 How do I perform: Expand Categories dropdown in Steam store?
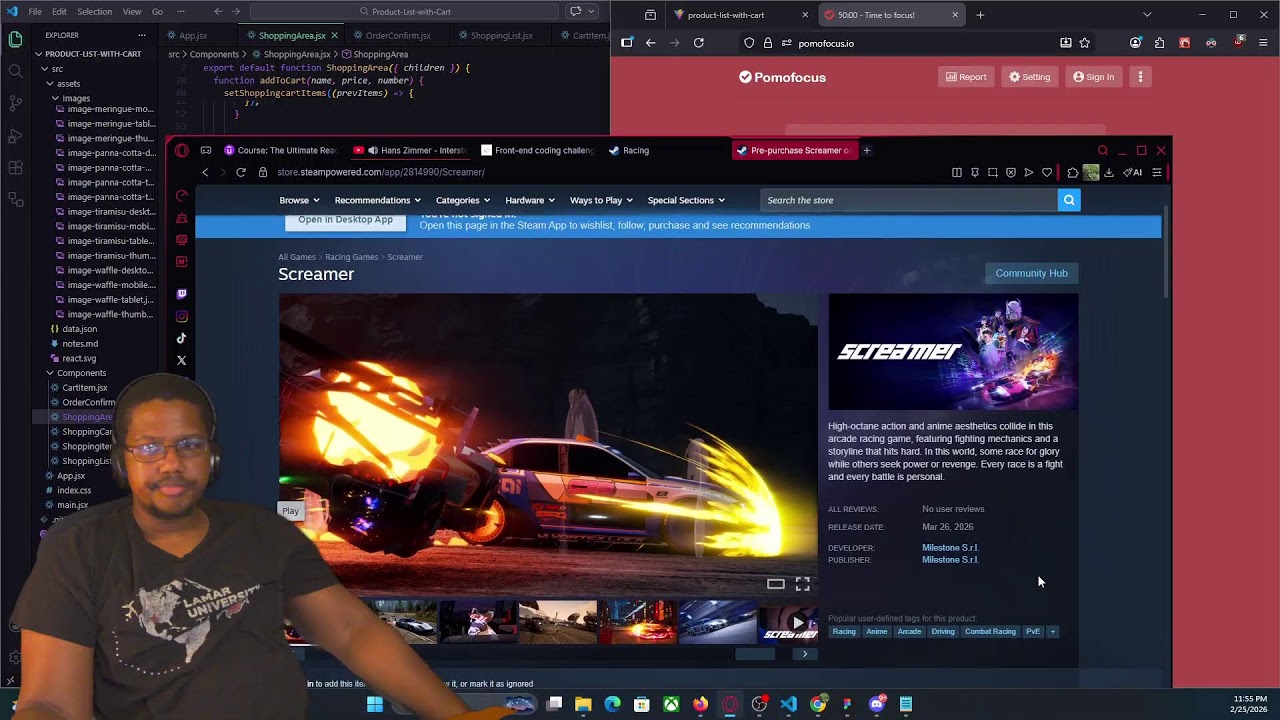(463, 200)
